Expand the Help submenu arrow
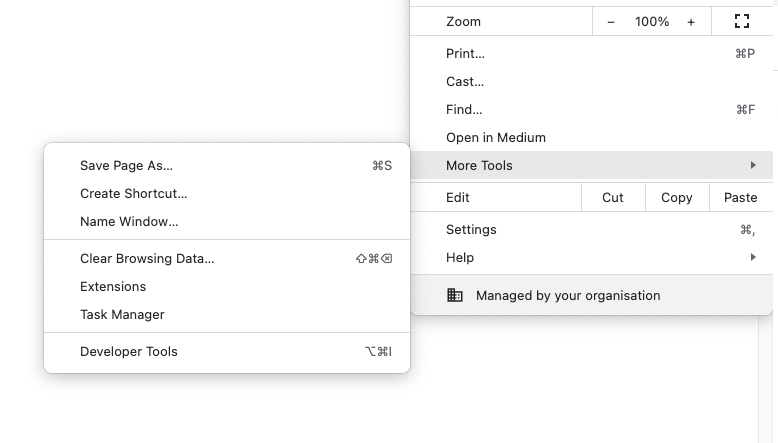The image size is (778, 443). (x=753, y=257)
